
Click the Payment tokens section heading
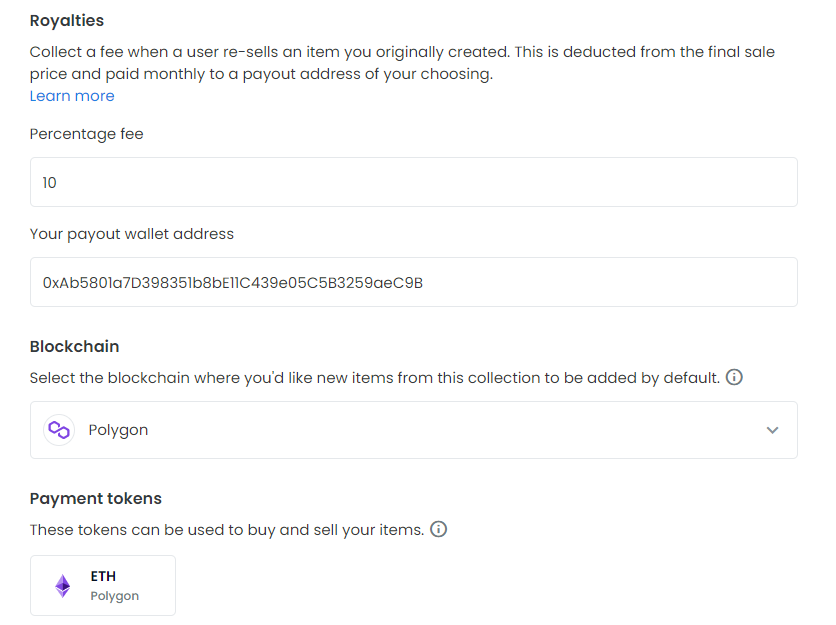[96, 498]
